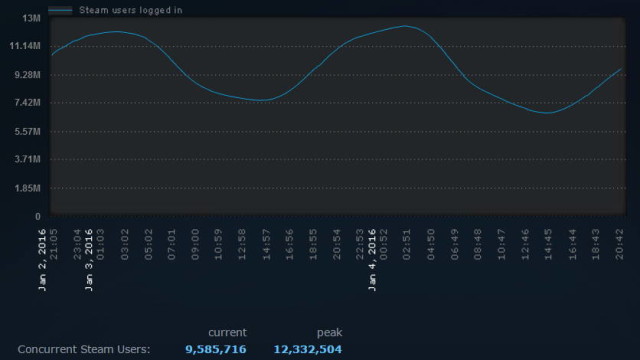Screen dimensions: 640x360
Task: Click the 16:44 time label
Action: click(573, 244)
